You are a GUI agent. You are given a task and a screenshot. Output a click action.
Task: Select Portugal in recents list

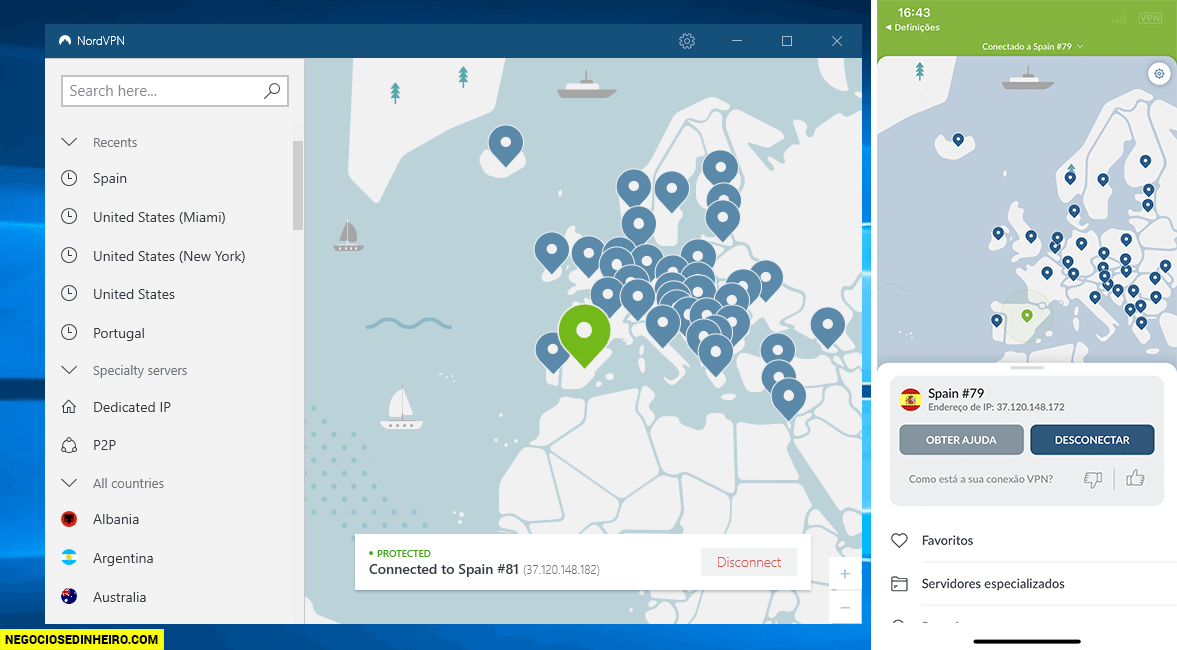(x=119, y=333)
